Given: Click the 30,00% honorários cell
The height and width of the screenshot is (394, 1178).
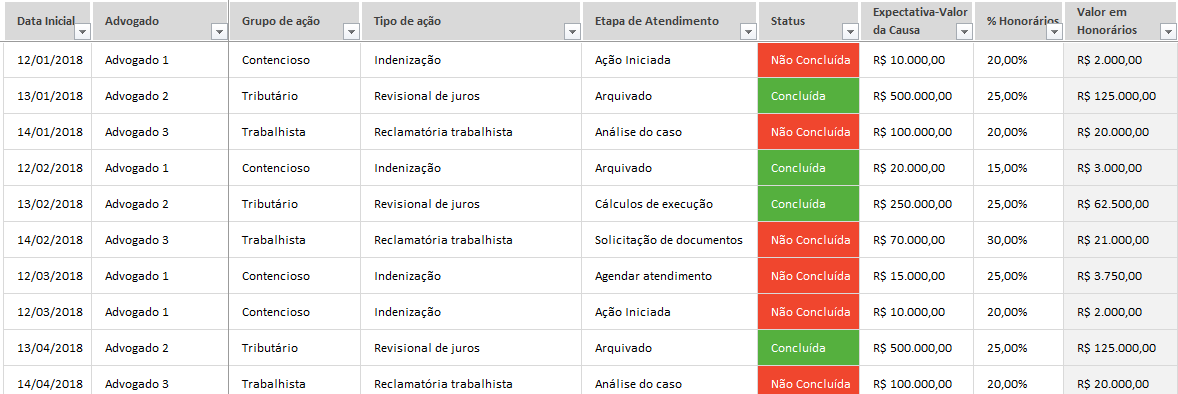Looking at the screenshot, I should coord(1019,241).
